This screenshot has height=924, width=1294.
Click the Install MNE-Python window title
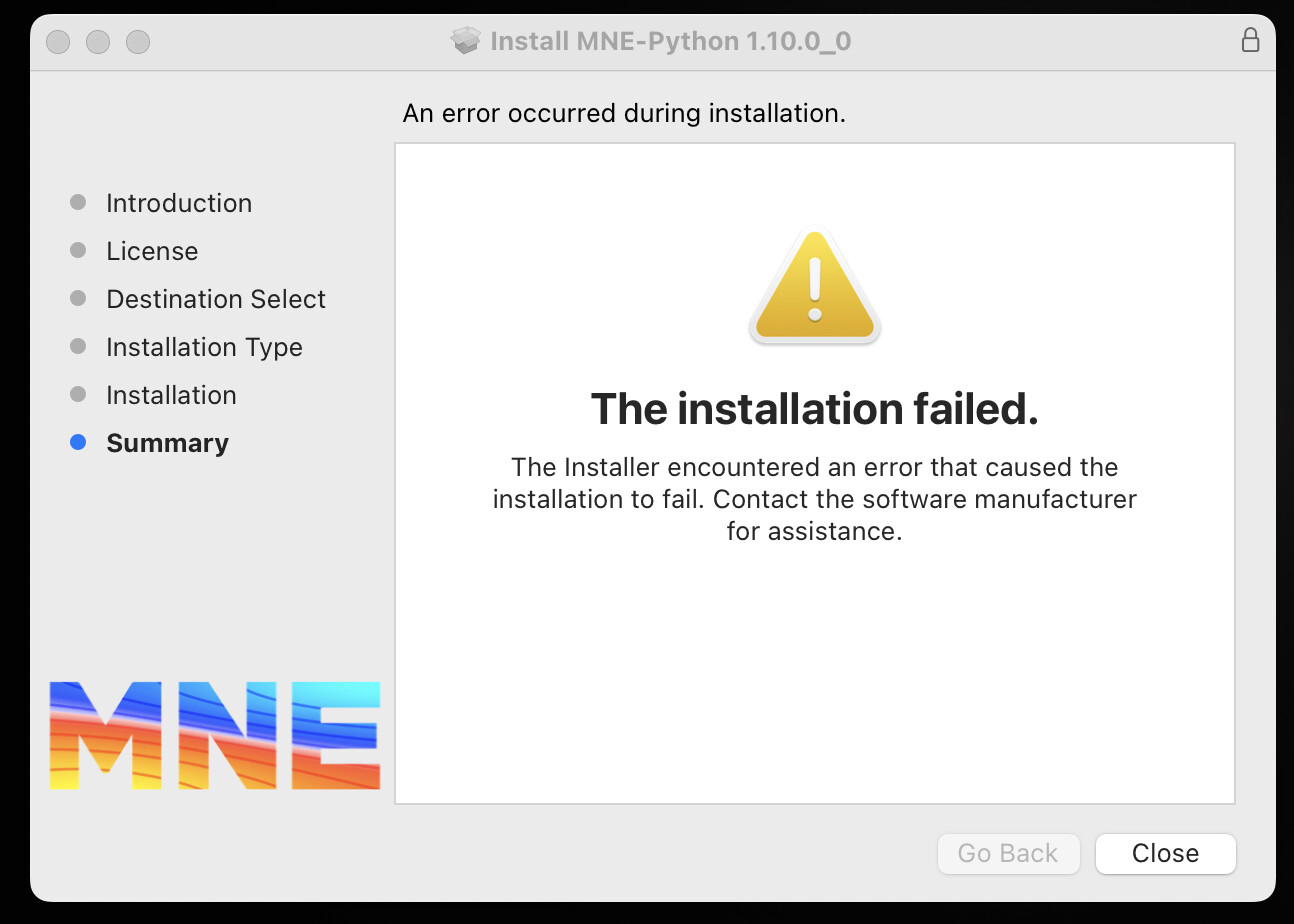pos(671,41)
